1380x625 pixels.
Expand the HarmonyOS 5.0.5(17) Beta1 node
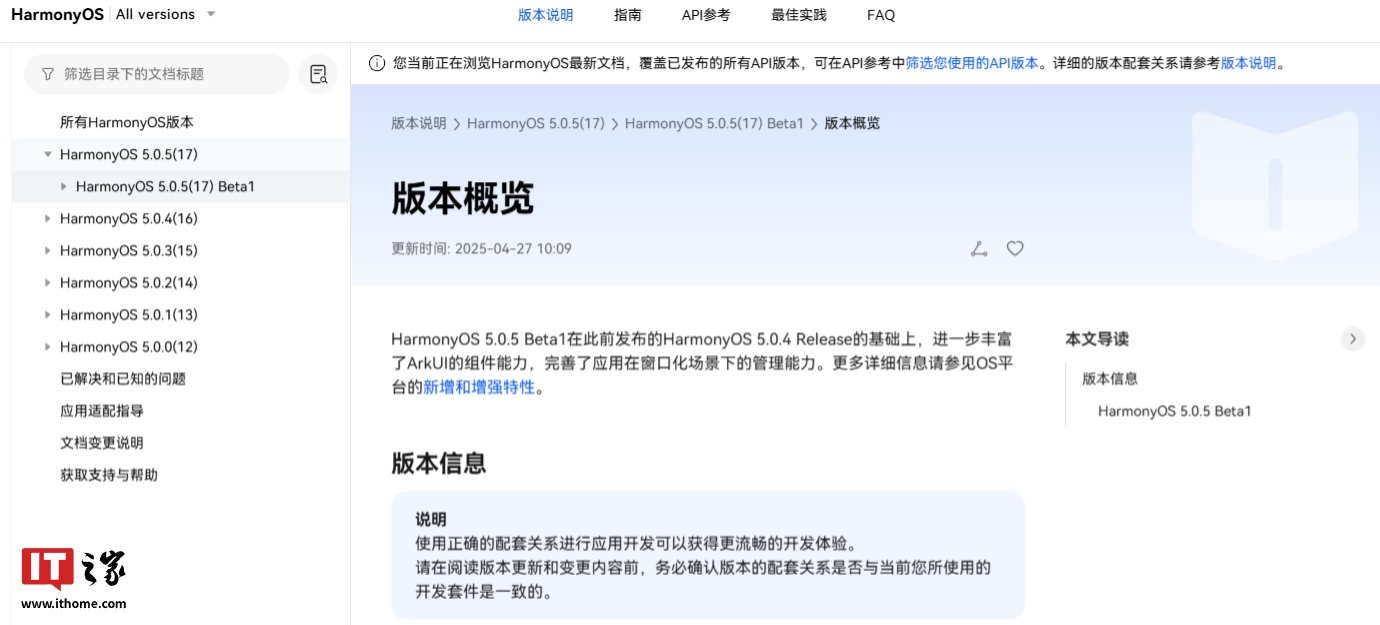[64, 186]
